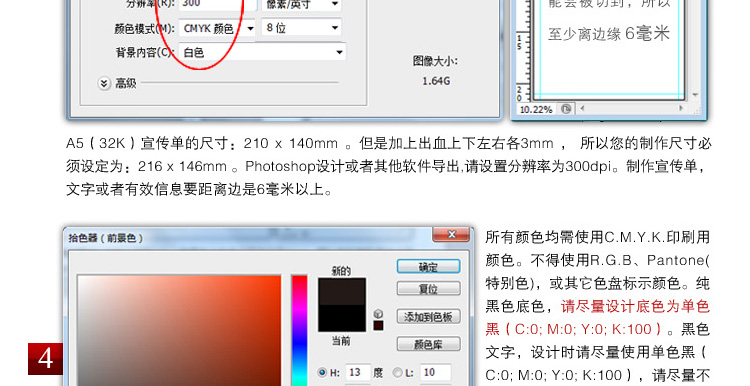This screenshot has height=386, width=750.
Task: Click the L value field showing 10
Action: pos(435,372)
